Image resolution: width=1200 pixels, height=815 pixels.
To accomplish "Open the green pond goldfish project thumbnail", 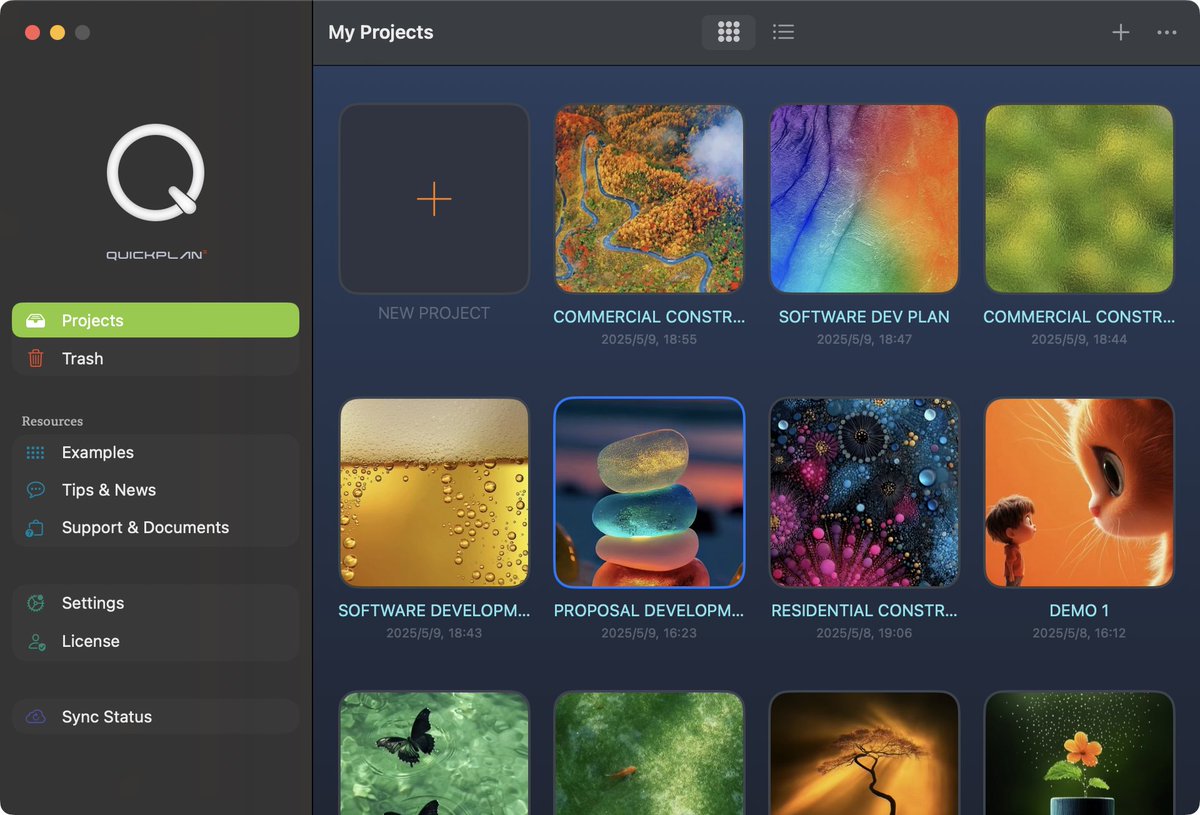I will pos(649,753).
